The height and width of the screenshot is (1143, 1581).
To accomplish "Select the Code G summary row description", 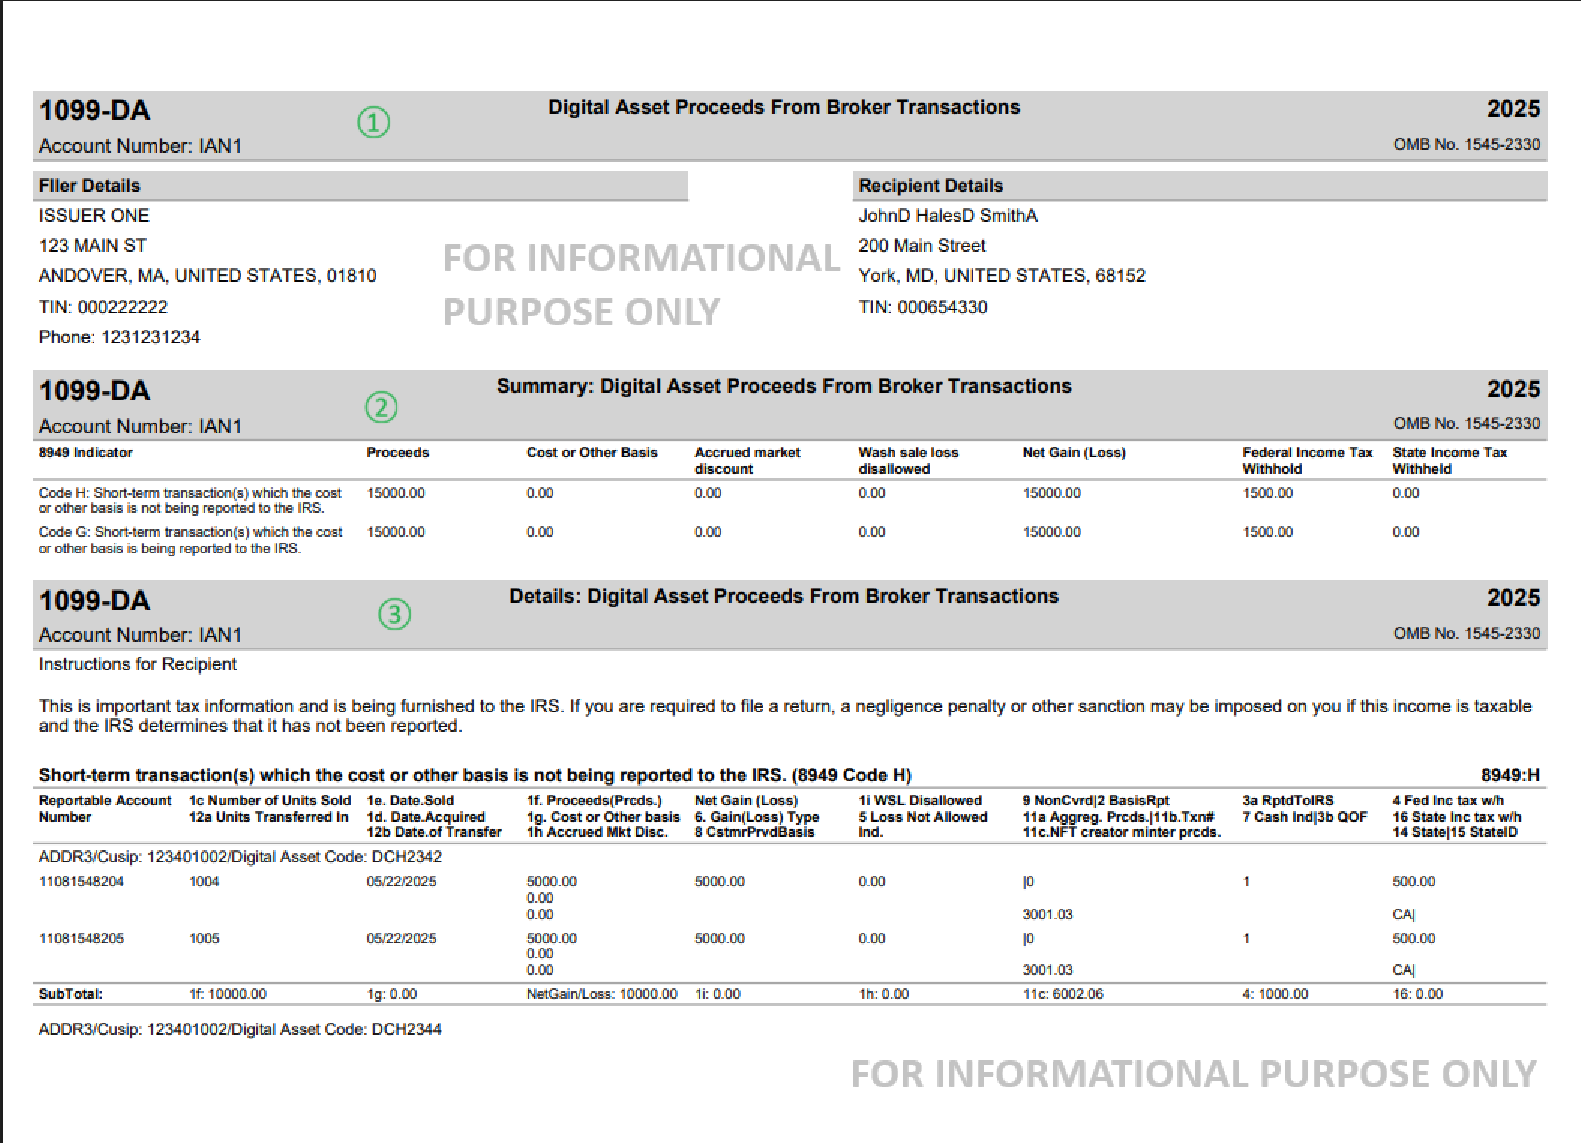I will pyautogui.click(x=190, y=540).
